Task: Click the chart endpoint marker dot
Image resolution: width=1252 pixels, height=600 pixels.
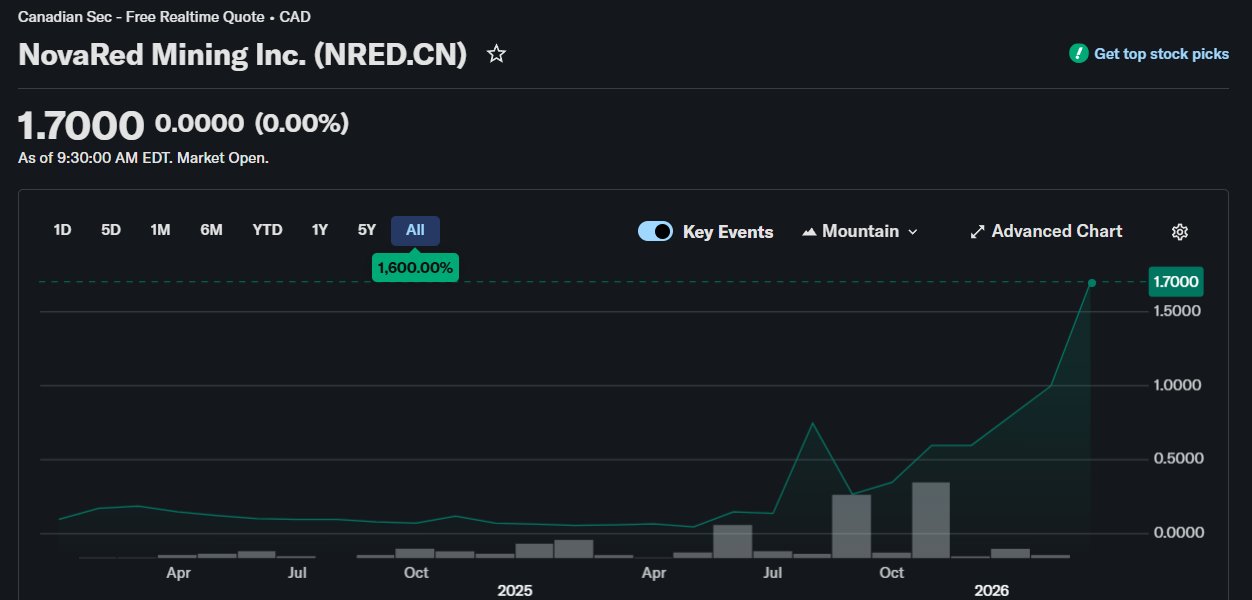Action: point(1091,283)
